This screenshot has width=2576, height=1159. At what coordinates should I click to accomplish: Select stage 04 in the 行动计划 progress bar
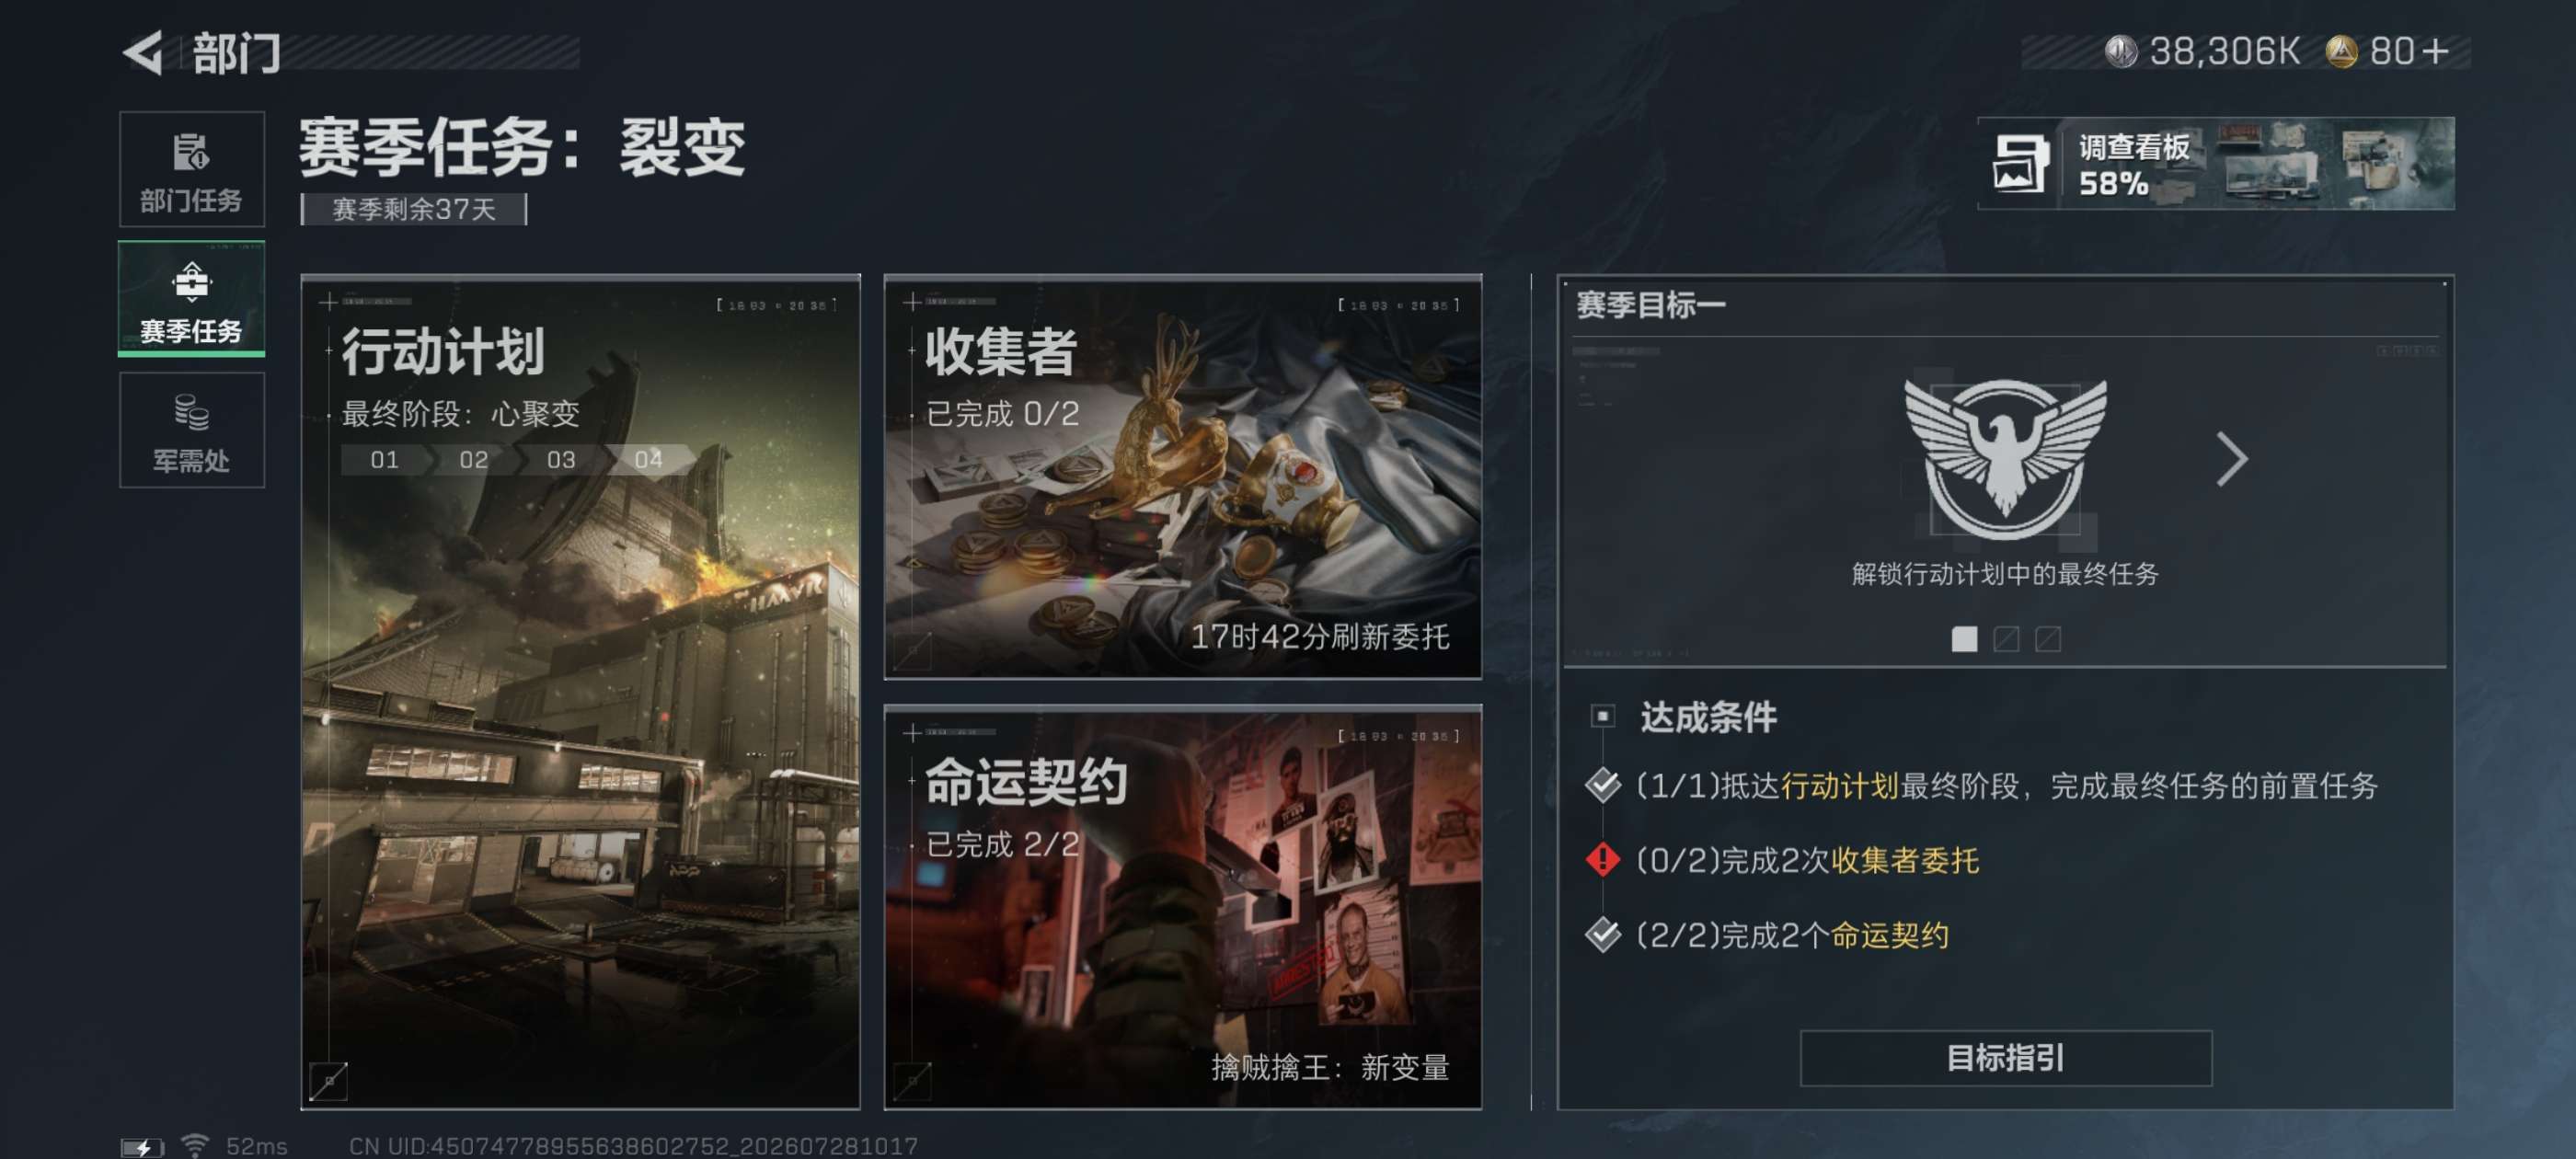click(649, 460)
